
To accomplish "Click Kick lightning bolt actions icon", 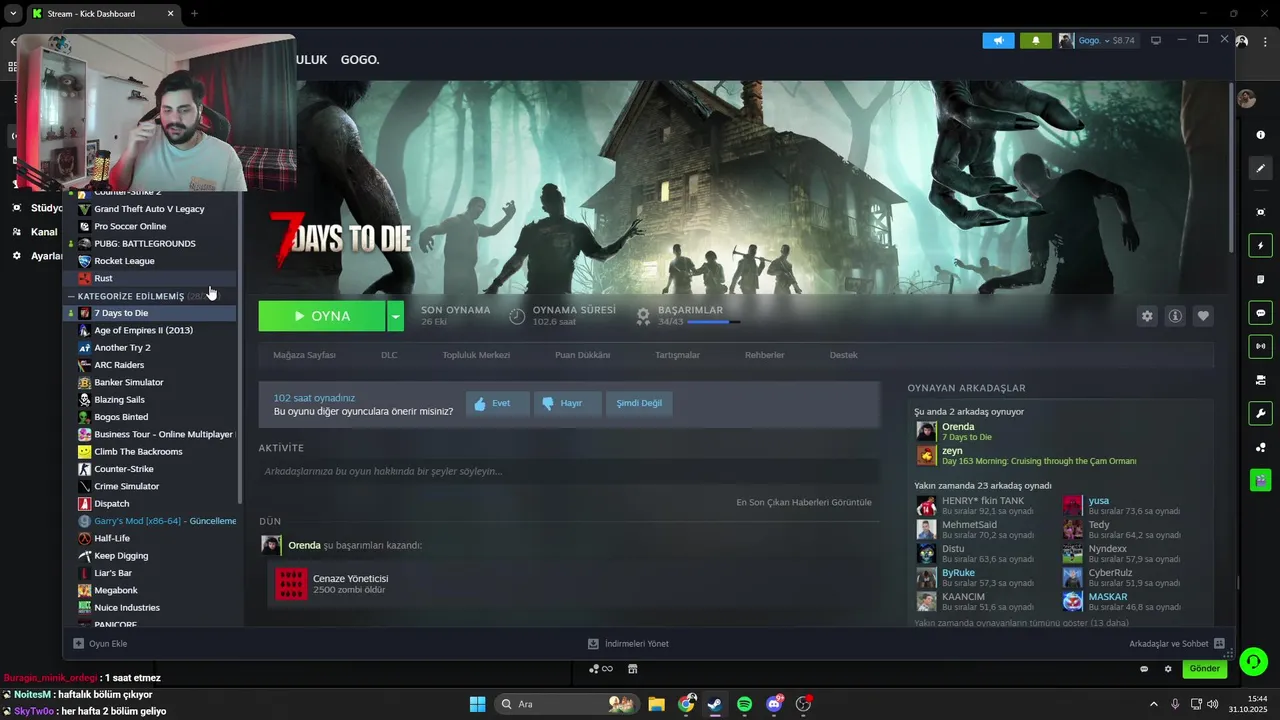I will (x=1260, y=245).
